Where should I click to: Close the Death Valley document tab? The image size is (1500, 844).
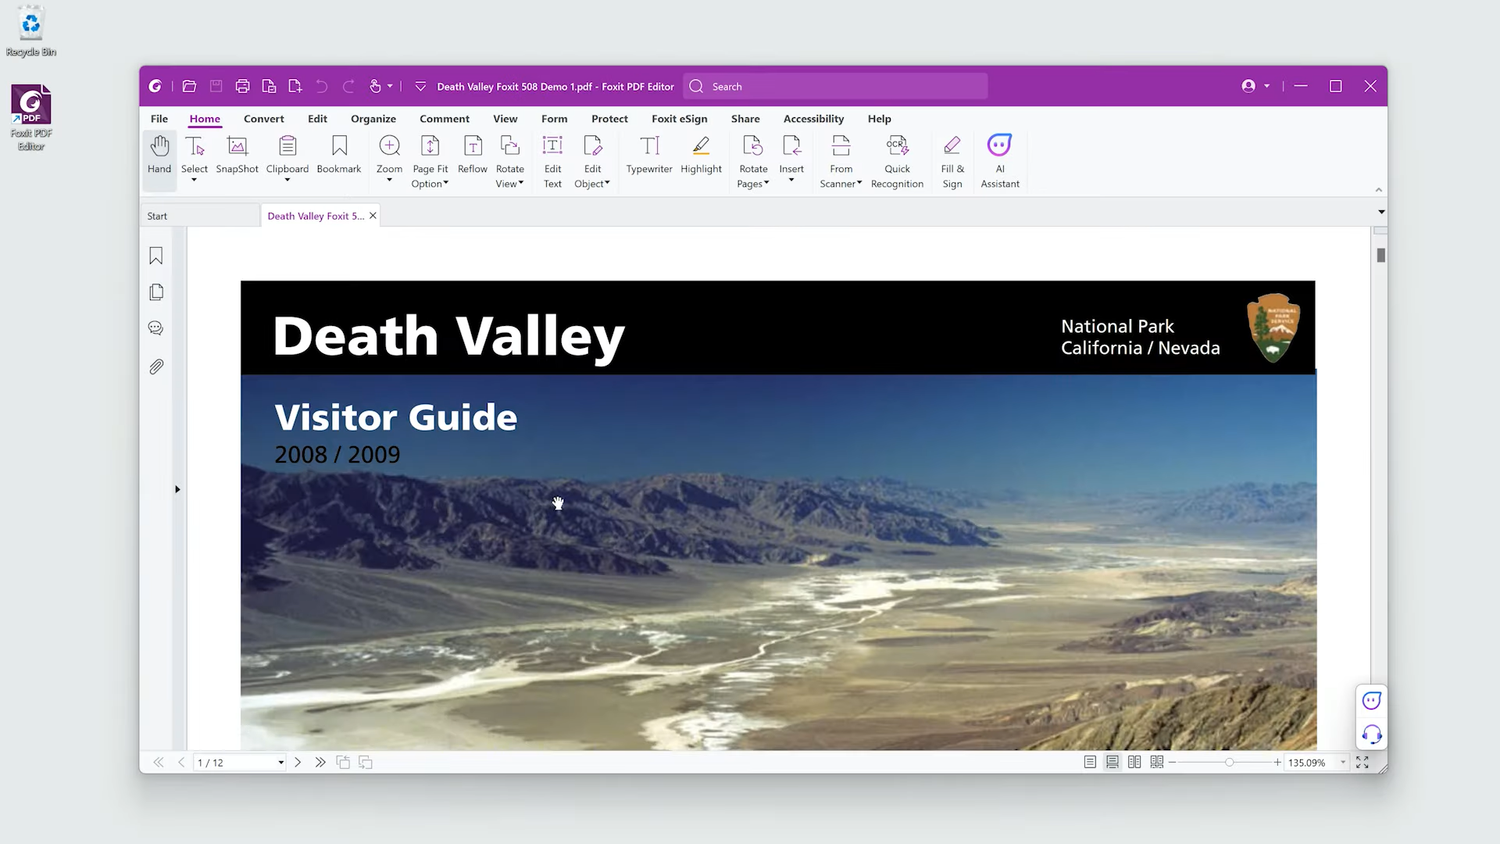pyautogui.click(x=373, y=216)
